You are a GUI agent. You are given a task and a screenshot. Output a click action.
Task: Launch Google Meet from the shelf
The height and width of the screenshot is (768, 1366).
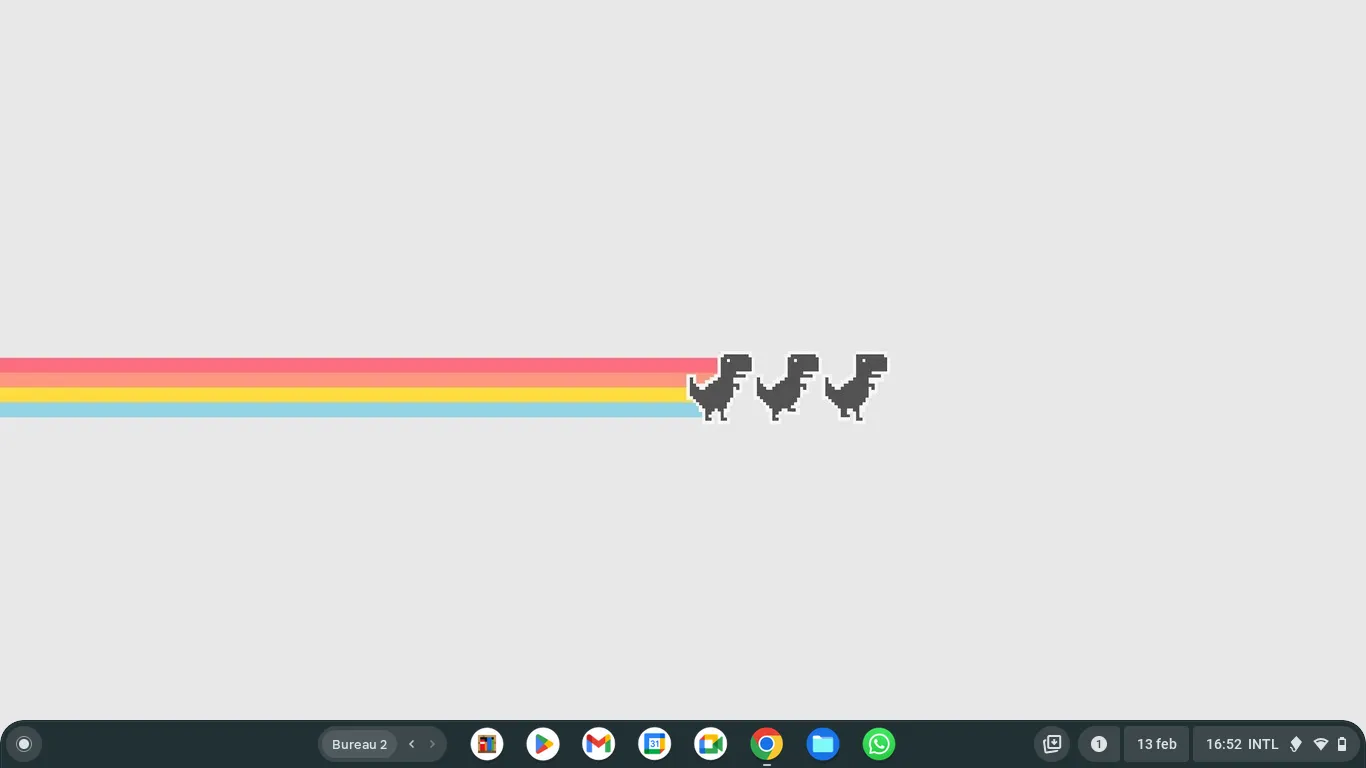coord(711,744)
